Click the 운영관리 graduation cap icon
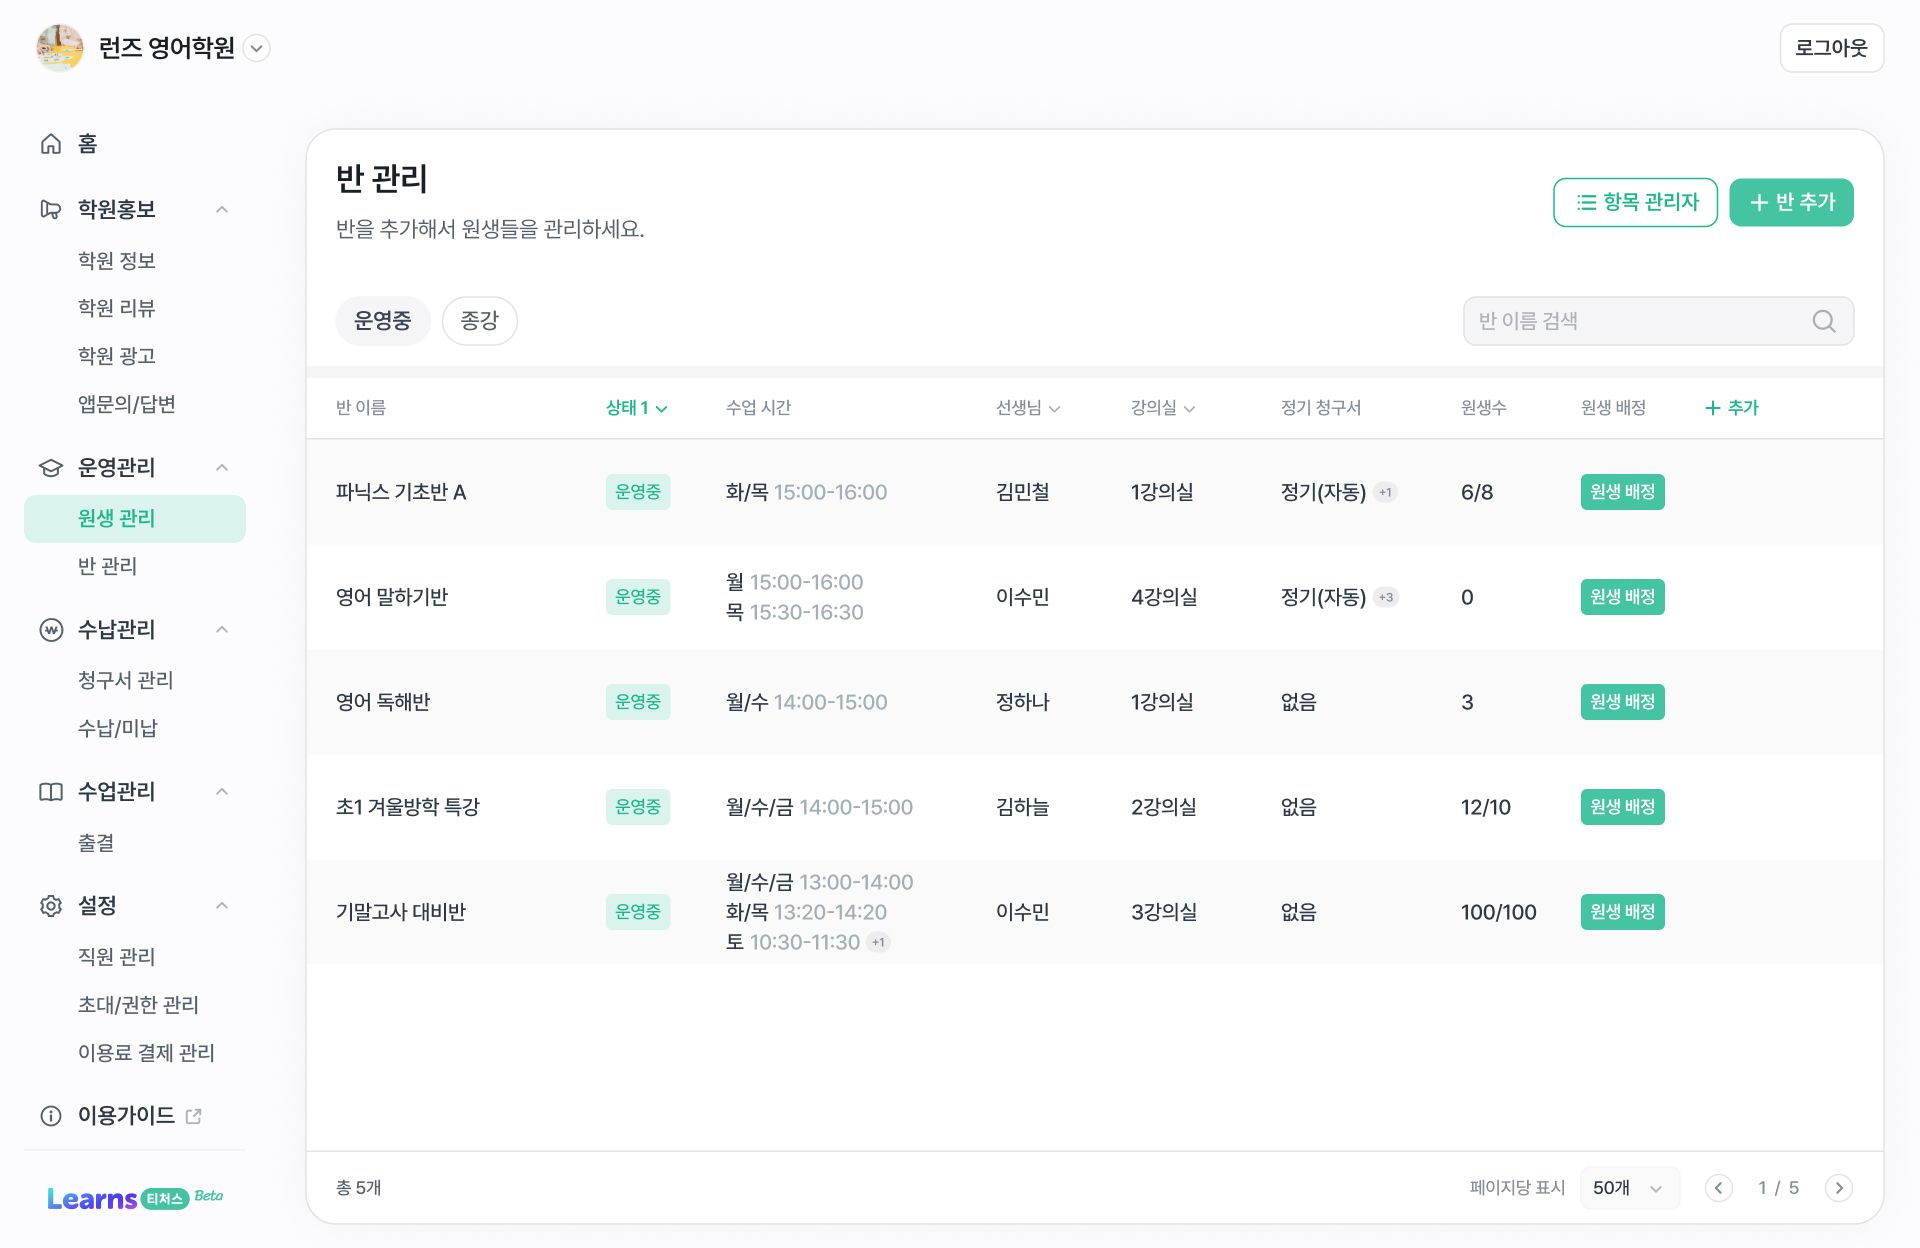This screenshot has height=1248, width=1920. click(51, 467)
